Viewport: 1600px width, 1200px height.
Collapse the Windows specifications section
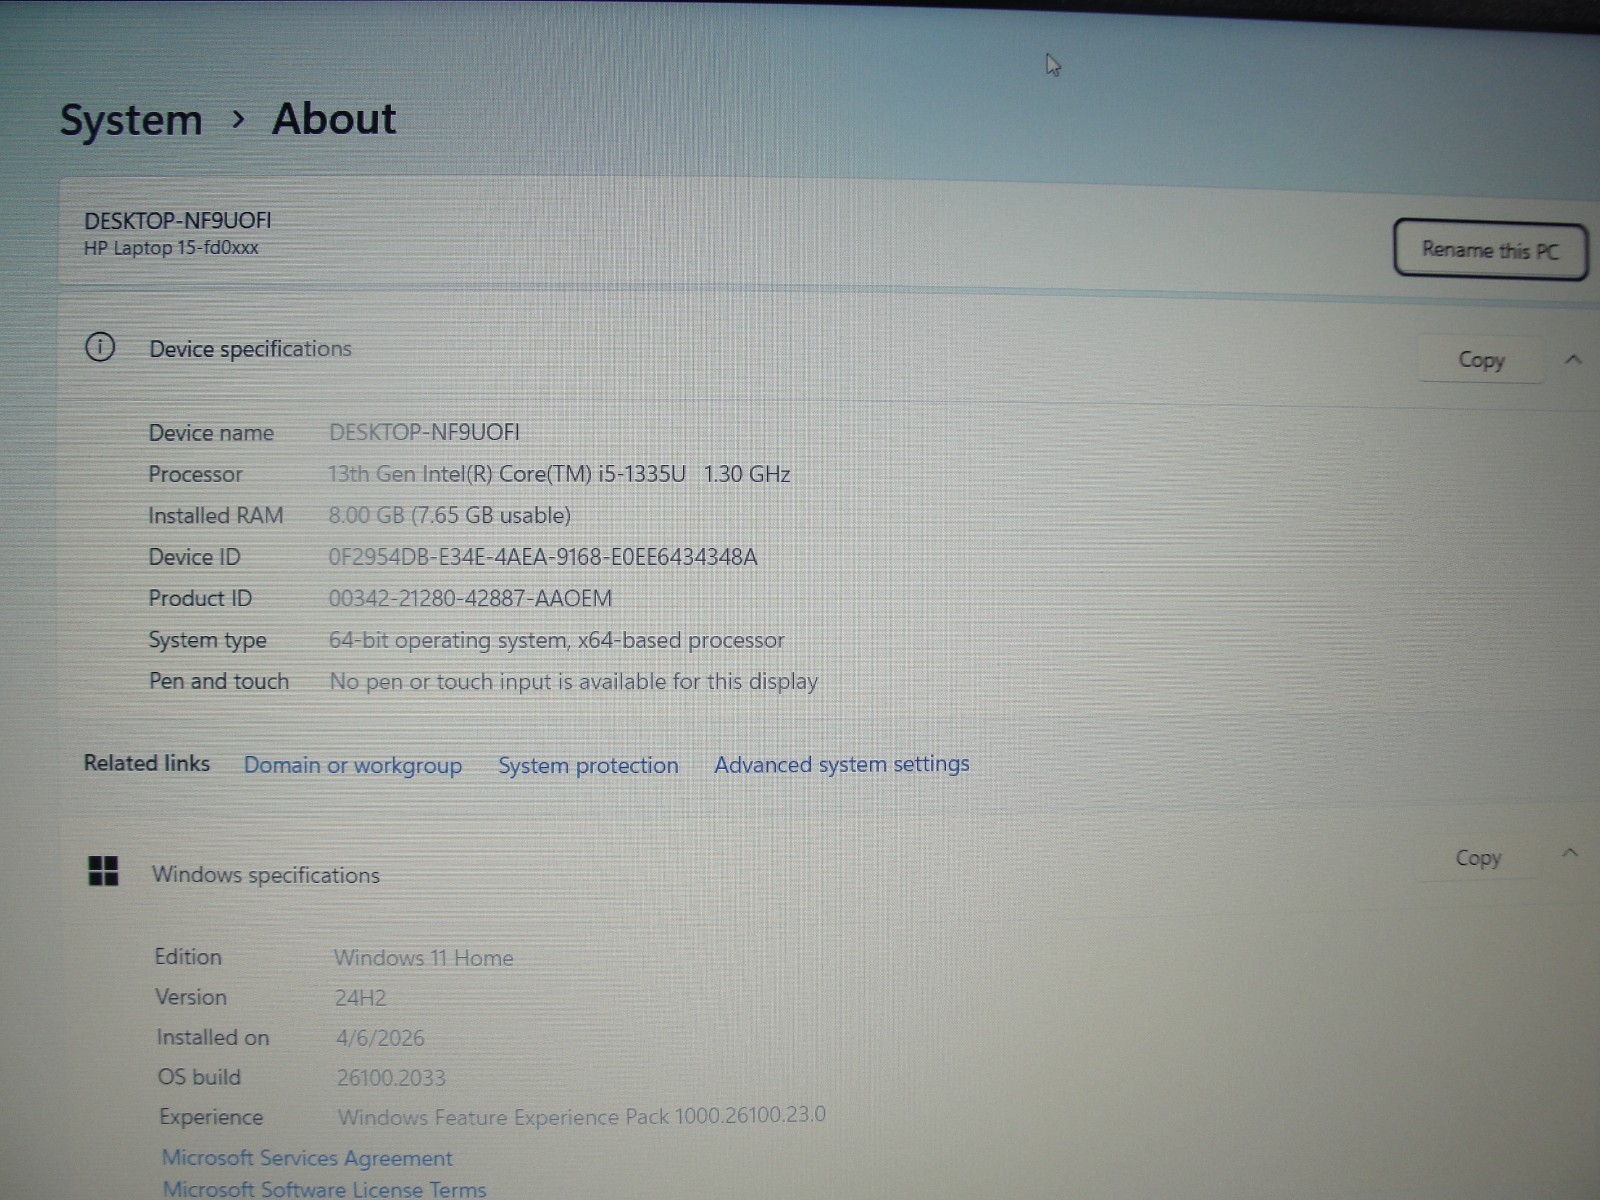pyautogui.click(x=1570, y=854)
